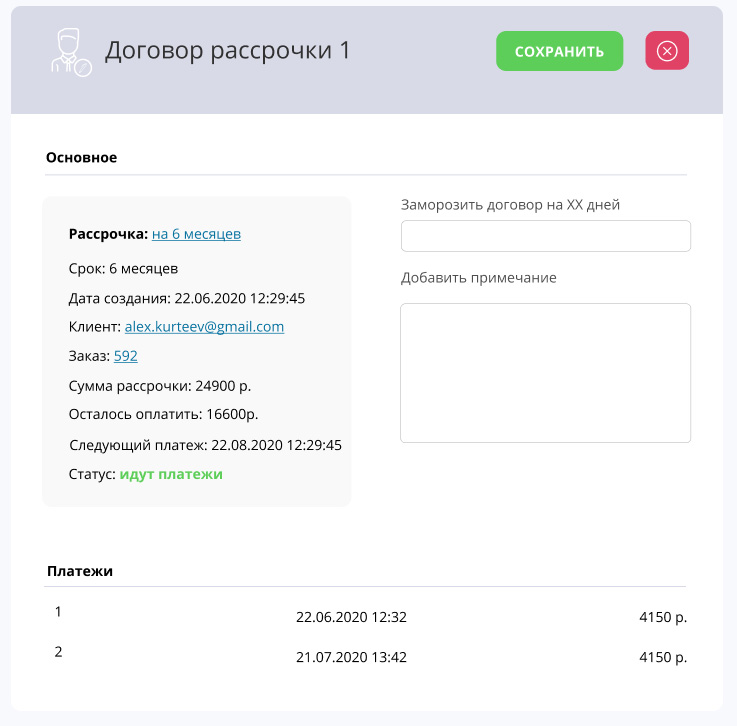
Task: Open order 592 link
Action: [125, 356]
